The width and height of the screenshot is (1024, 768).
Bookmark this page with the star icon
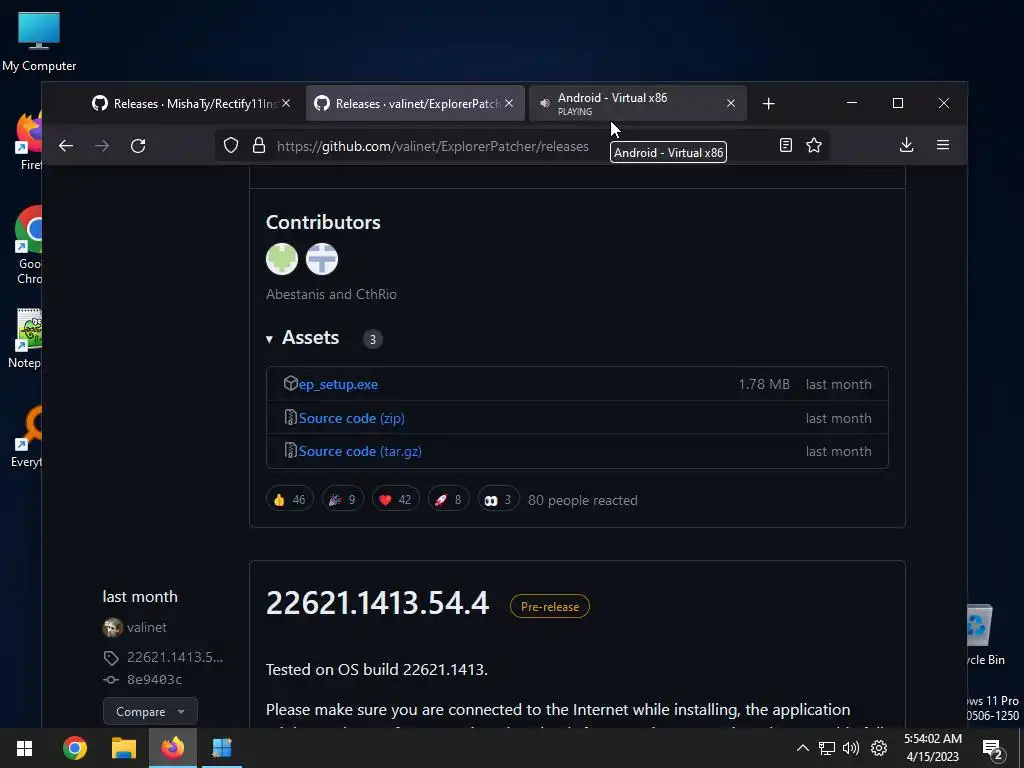[x=814, y=145]
